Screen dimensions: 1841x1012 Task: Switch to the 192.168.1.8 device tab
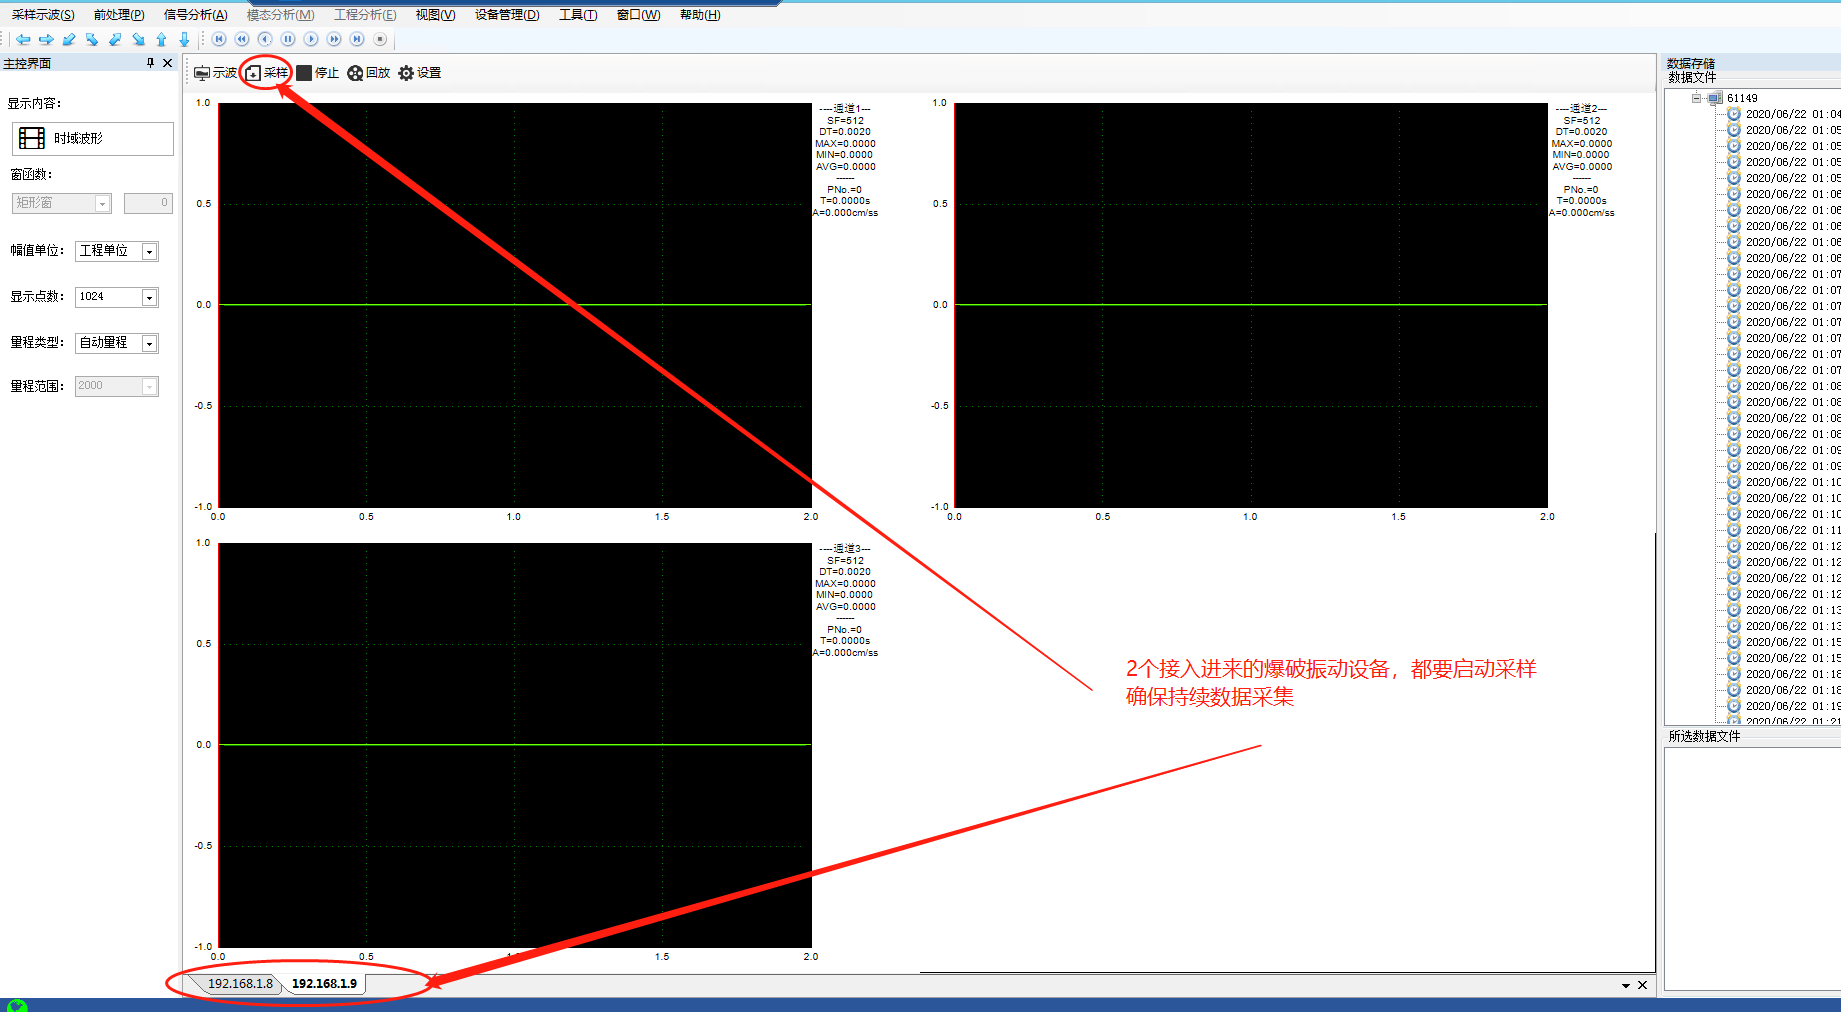tap(240, 984)
